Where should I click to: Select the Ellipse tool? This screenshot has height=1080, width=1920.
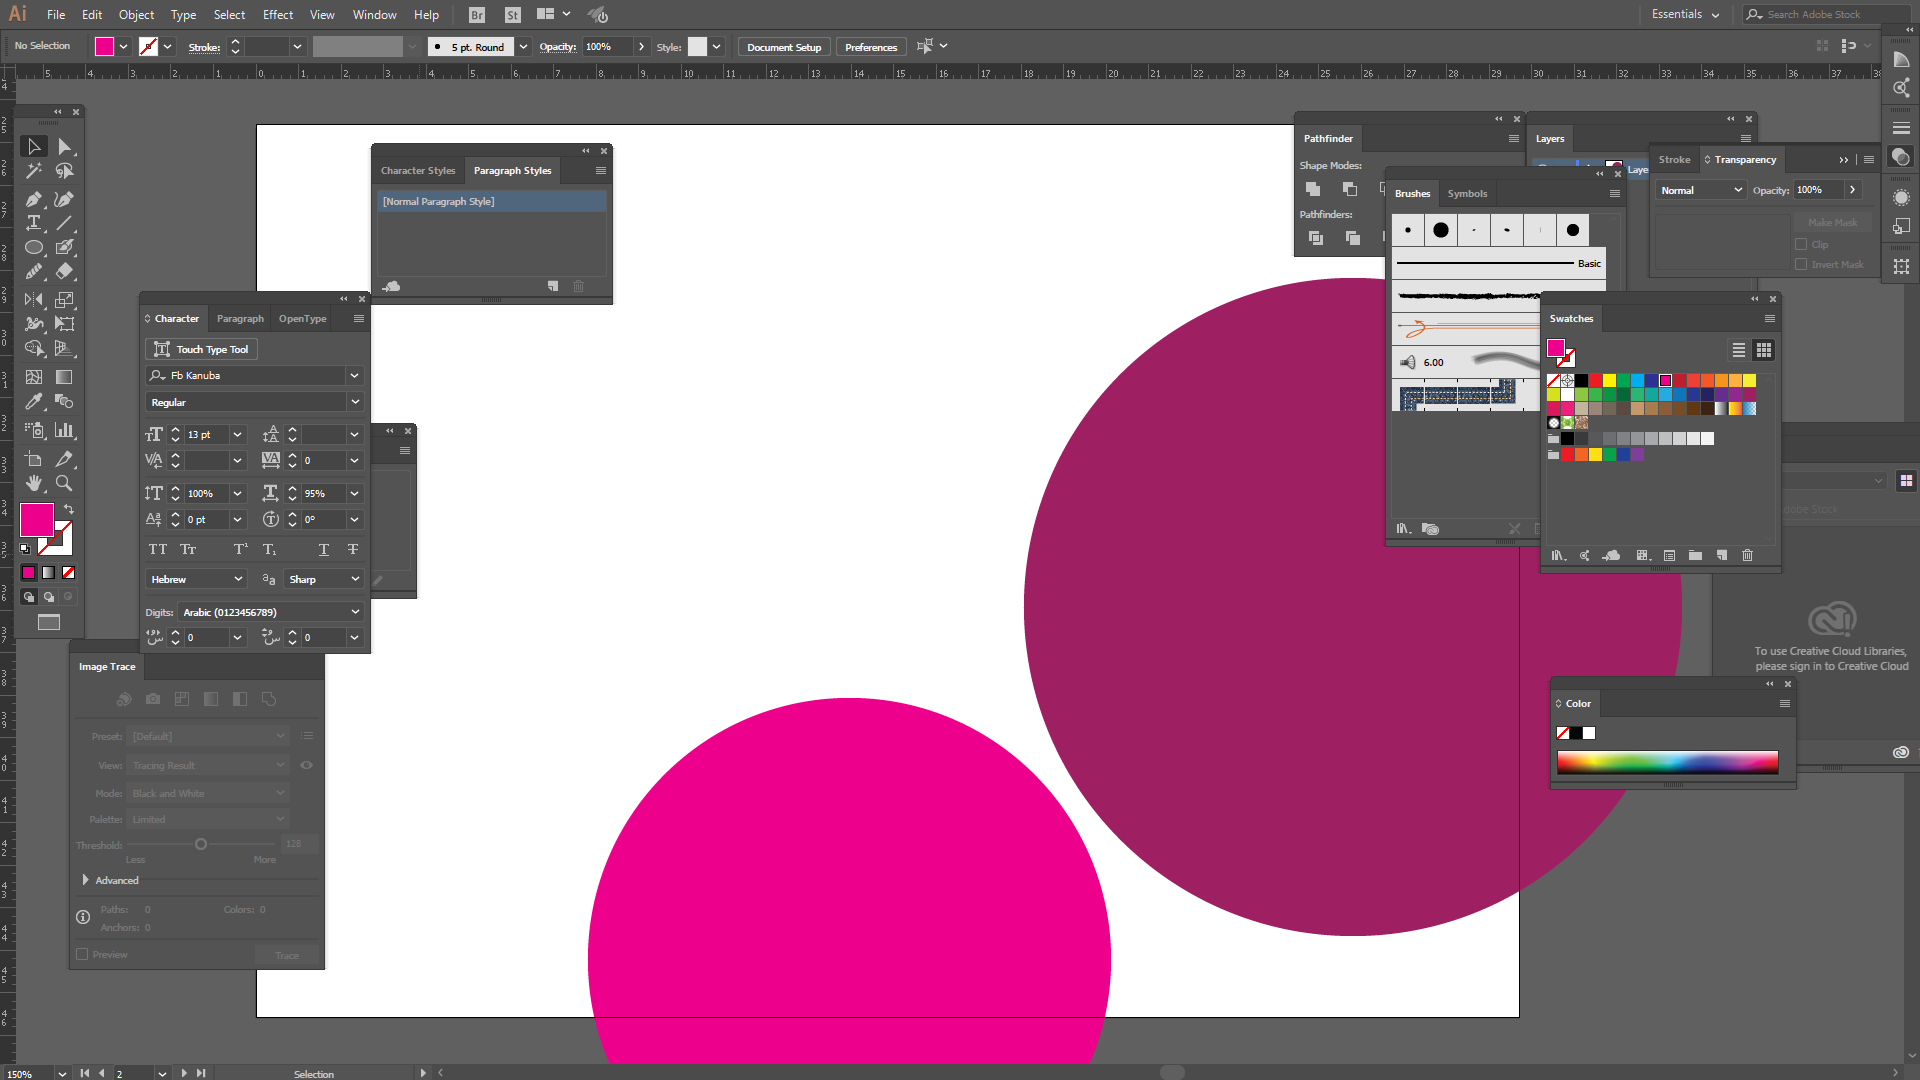pos(34,247)
